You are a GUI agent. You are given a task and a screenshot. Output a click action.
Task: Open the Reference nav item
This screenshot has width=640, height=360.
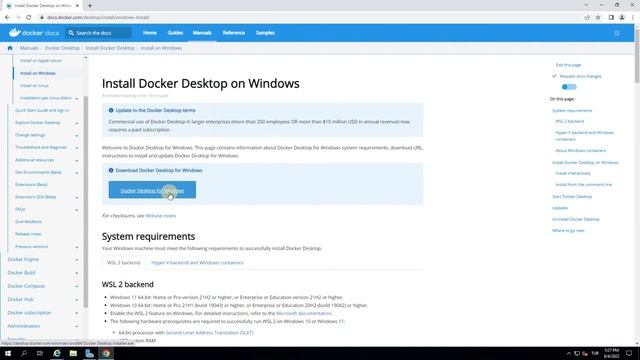pos(233,33)
